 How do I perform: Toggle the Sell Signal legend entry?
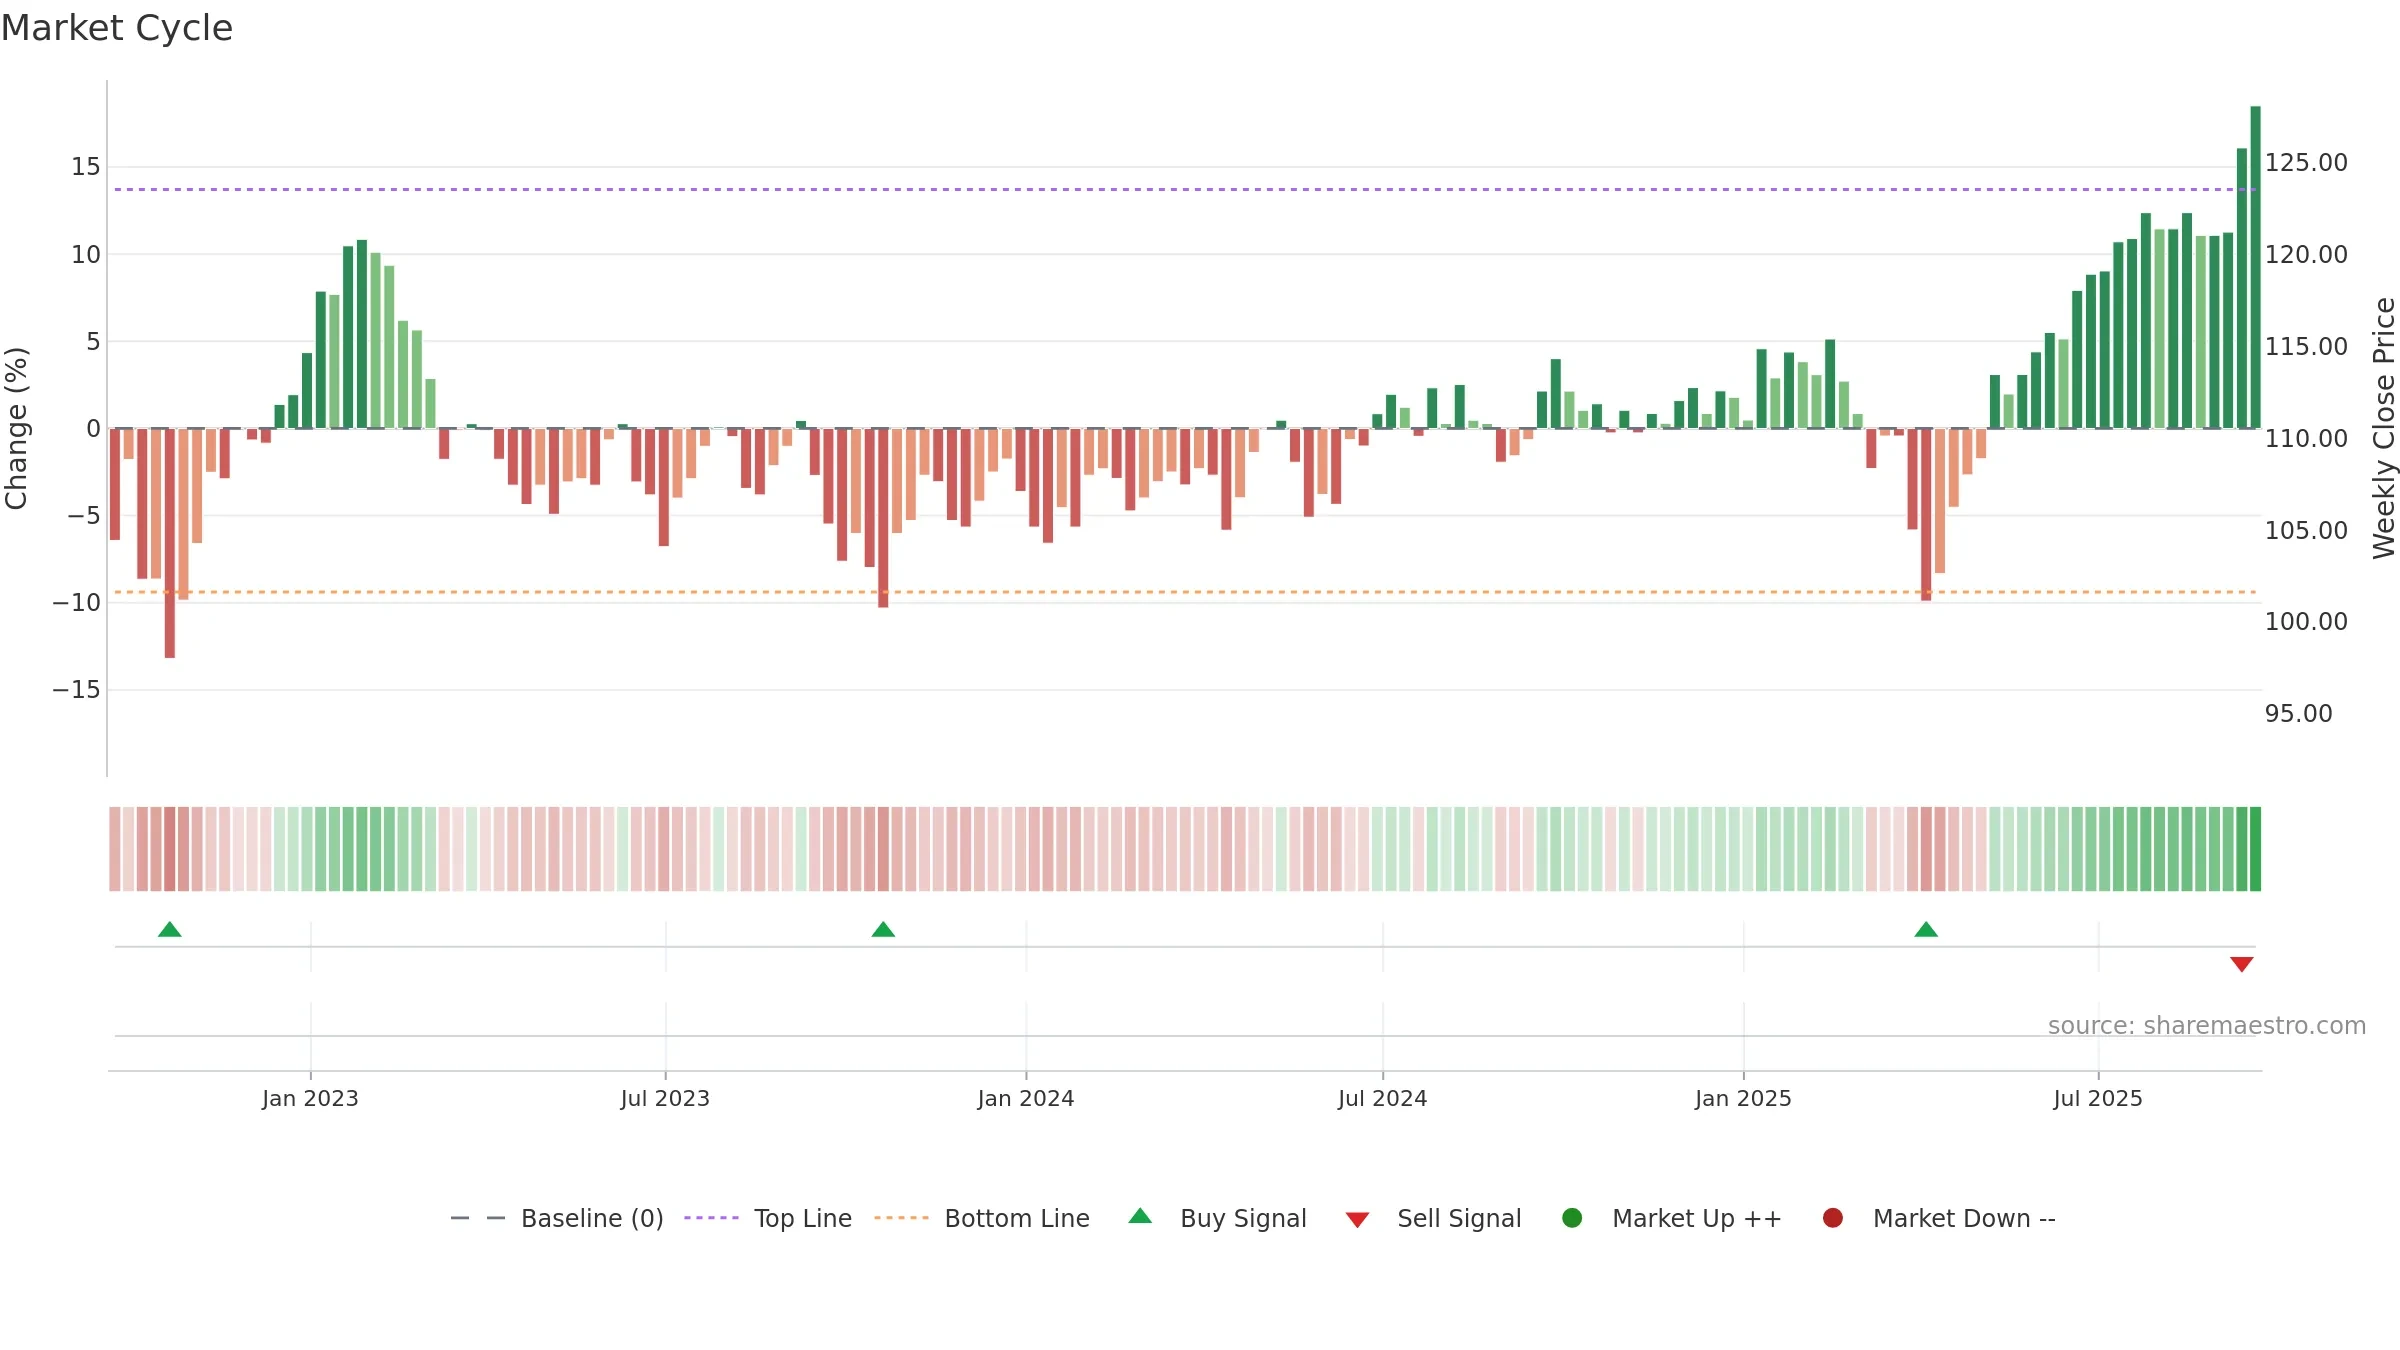1433,1218
